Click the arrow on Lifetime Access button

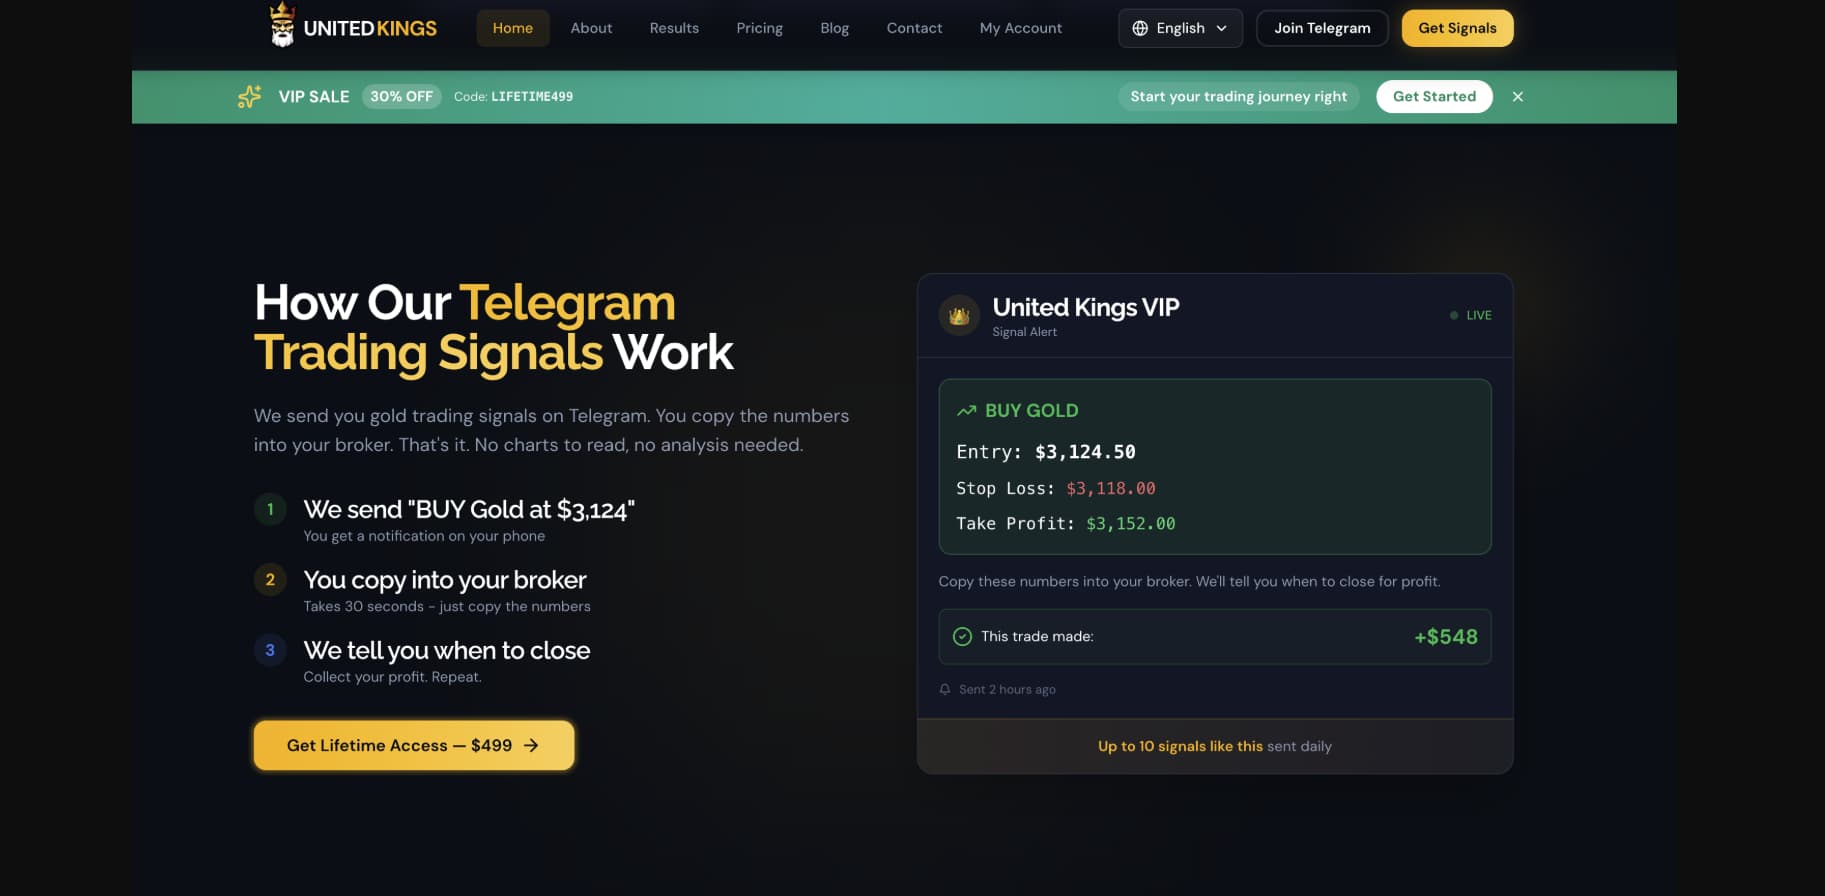531,746
